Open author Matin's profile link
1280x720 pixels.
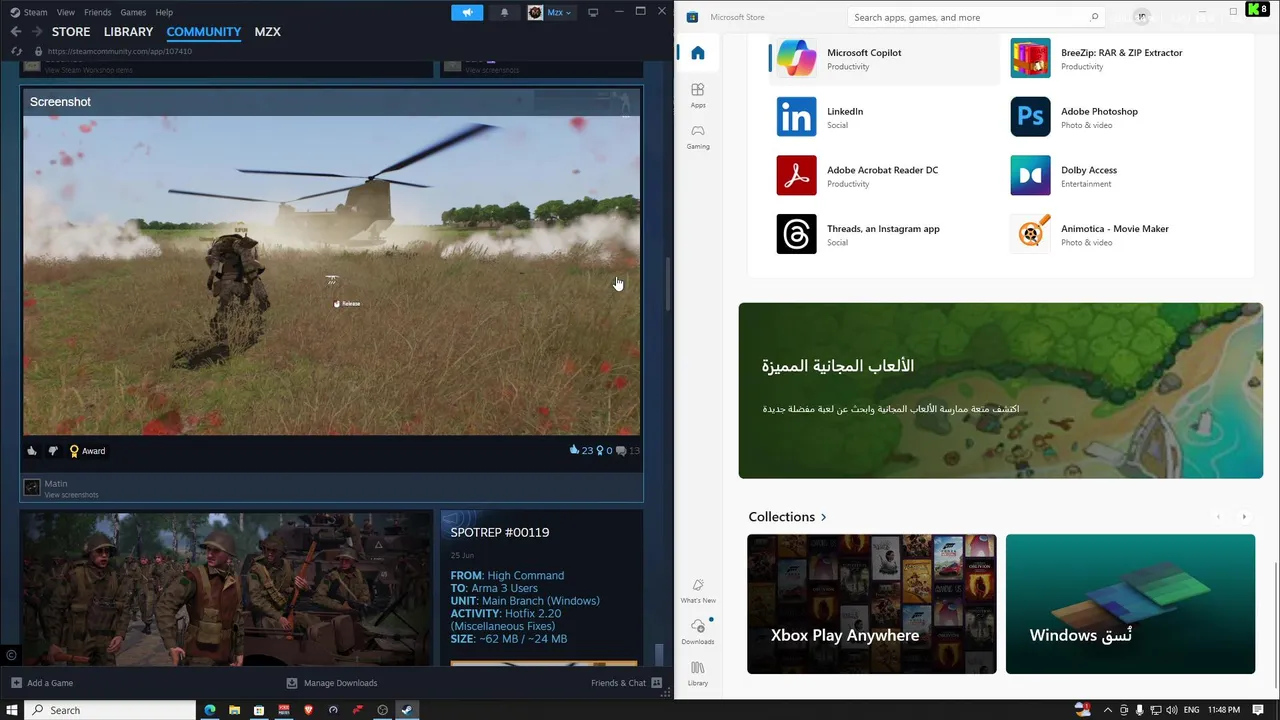pos(56,484)
